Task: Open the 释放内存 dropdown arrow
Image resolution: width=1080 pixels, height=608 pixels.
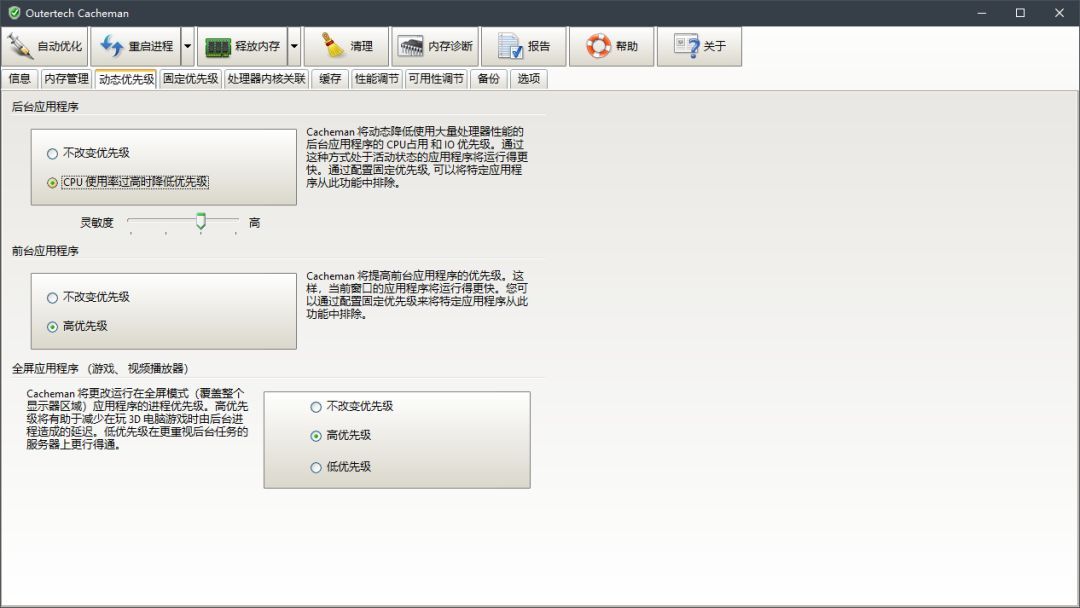Action: [x=294, y=46]
